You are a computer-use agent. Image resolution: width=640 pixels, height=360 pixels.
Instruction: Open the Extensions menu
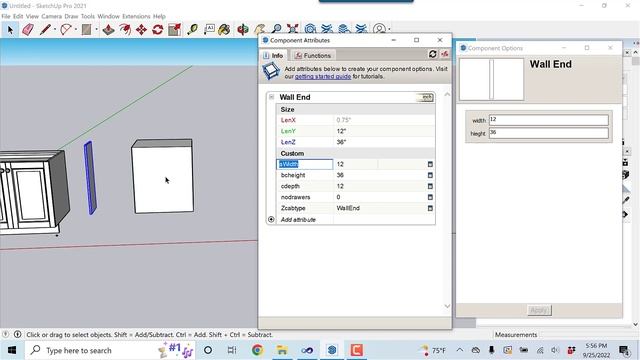coord(136,16)
